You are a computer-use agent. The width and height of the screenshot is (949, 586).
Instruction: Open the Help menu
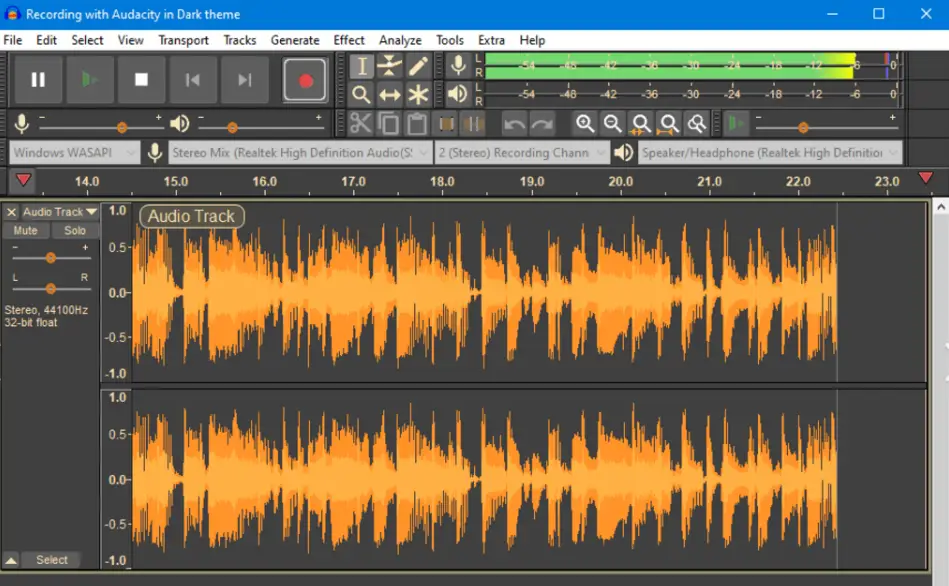pos(532,40)
